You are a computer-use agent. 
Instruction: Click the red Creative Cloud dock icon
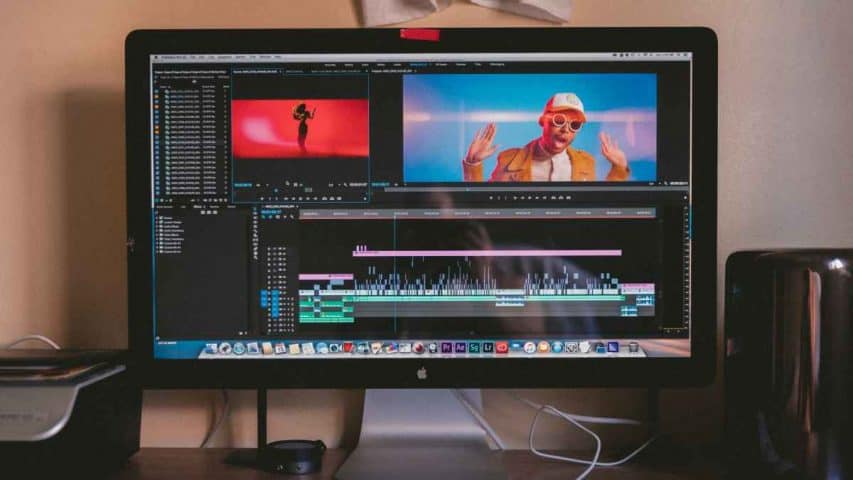point(502,347)
